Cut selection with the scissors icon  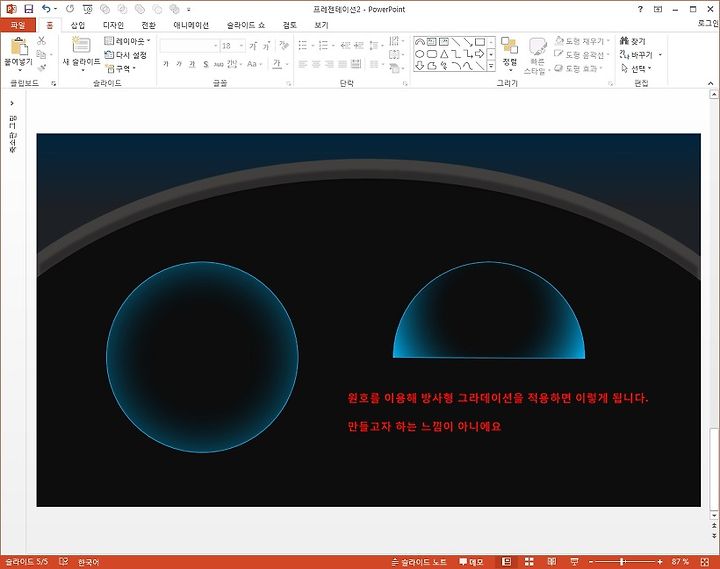pyautogui.click(x=41, y=41)
